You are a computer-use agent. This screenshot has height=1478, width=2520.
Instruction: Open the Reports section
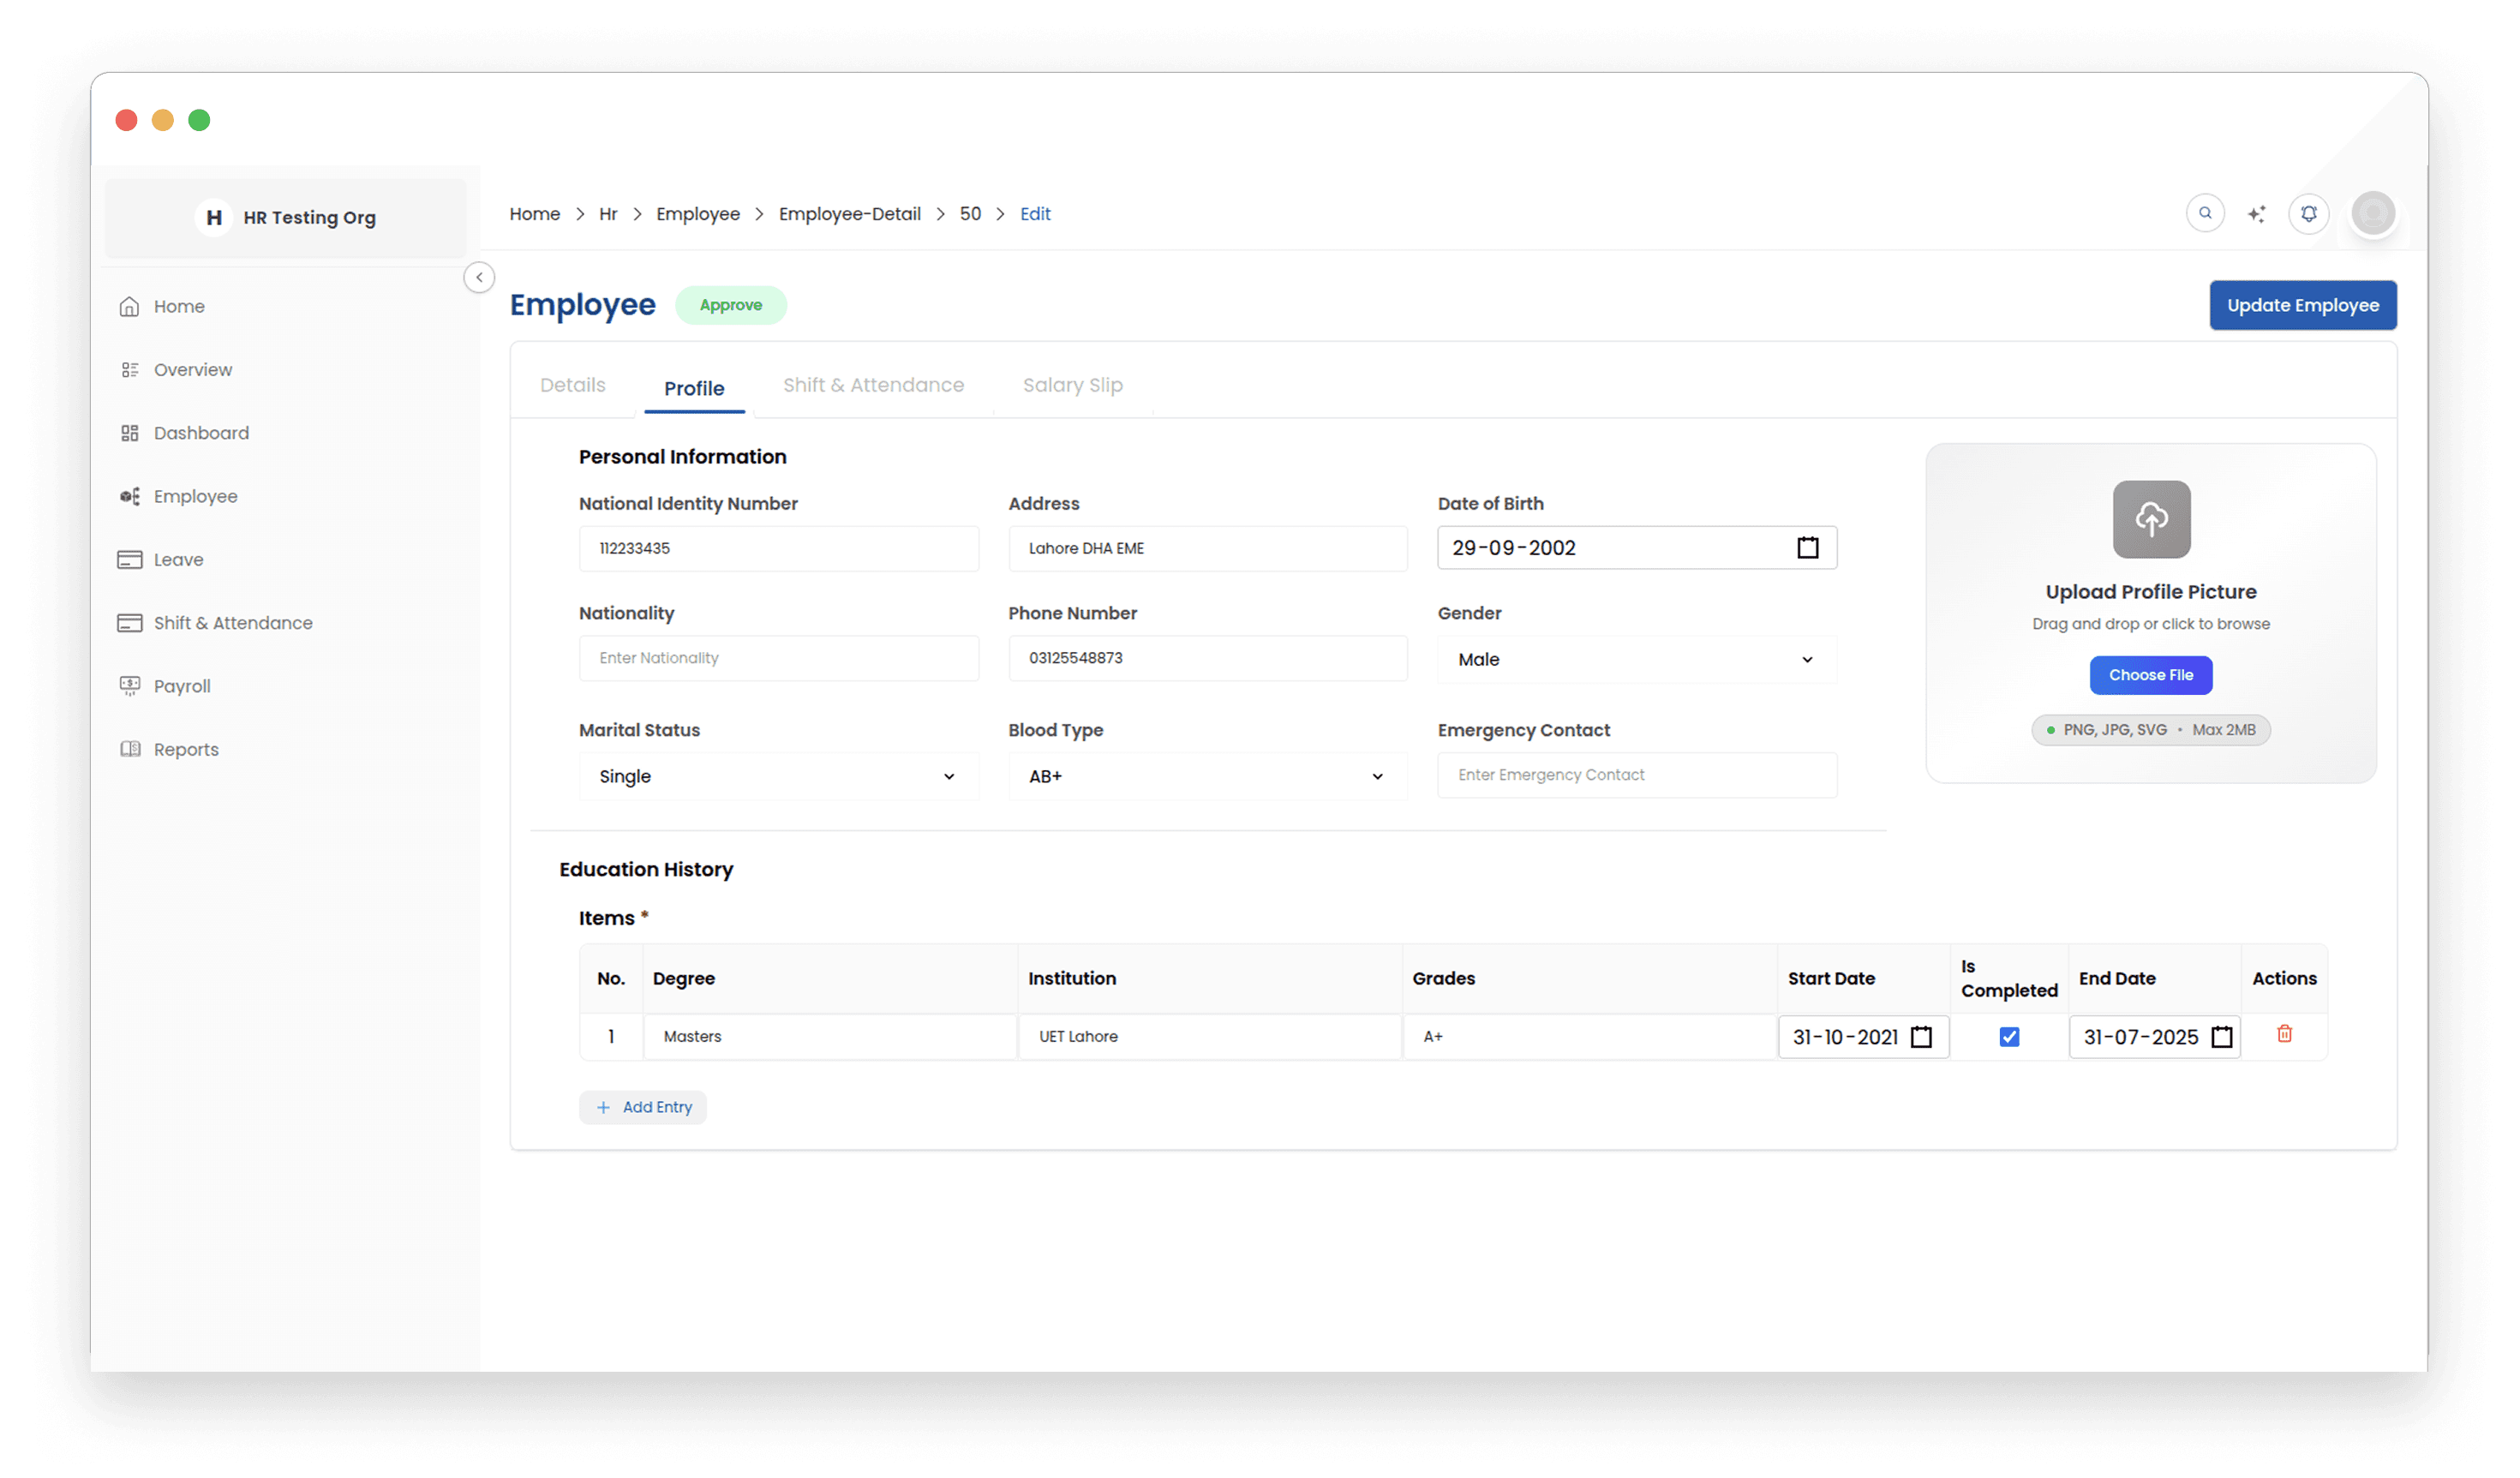click(185, 749)
